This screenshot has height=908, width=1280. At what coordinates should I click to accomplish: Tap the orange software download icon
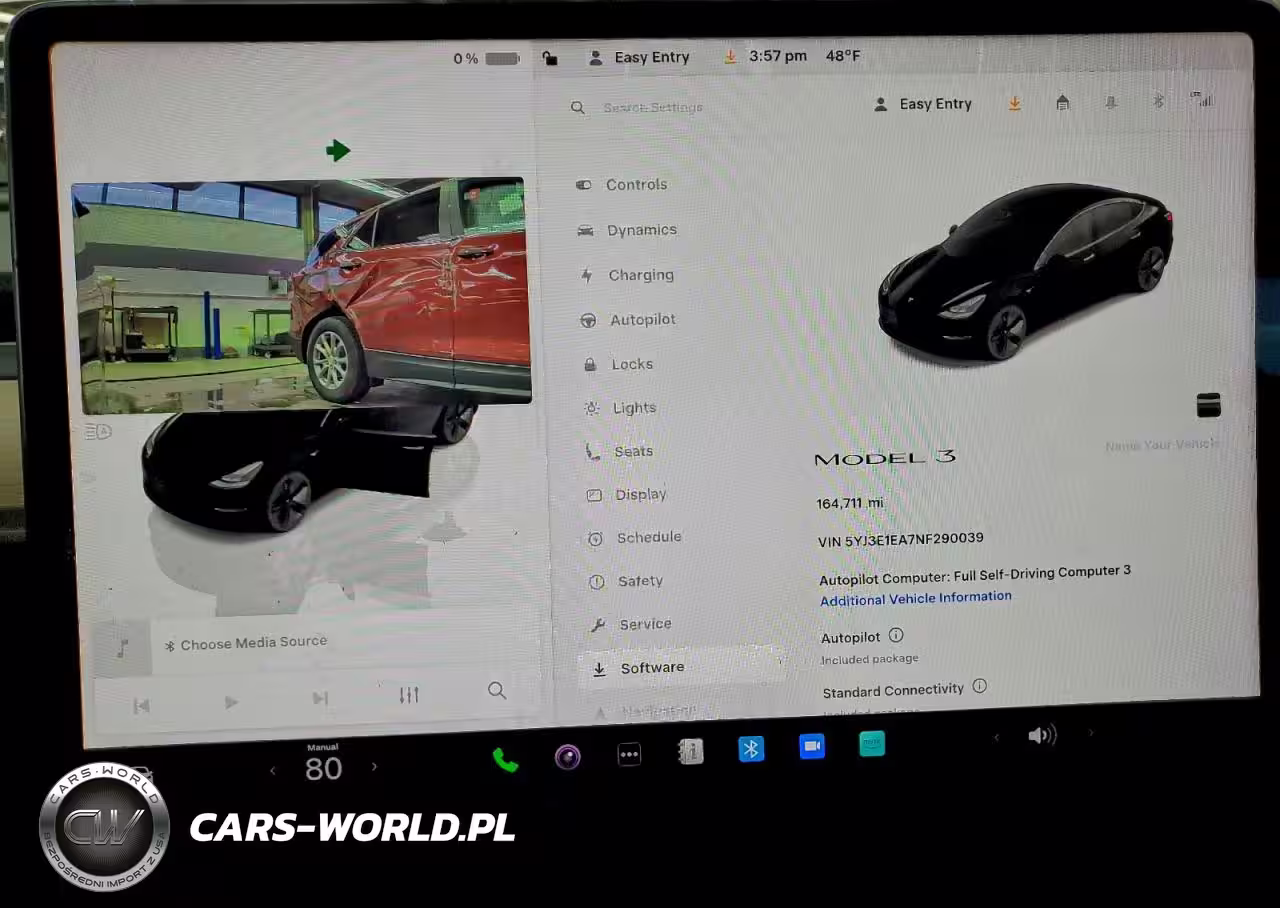(x=1015, y=103)
